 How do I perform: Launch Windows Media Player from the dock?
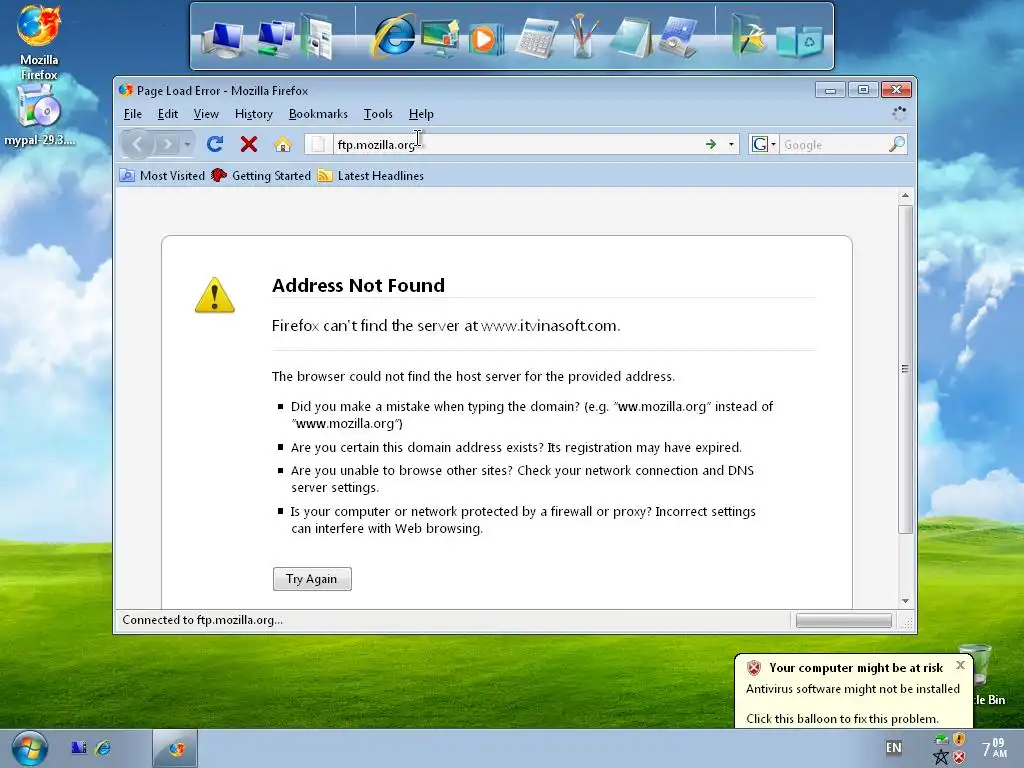pyautogui.click(x=485, y=39)
